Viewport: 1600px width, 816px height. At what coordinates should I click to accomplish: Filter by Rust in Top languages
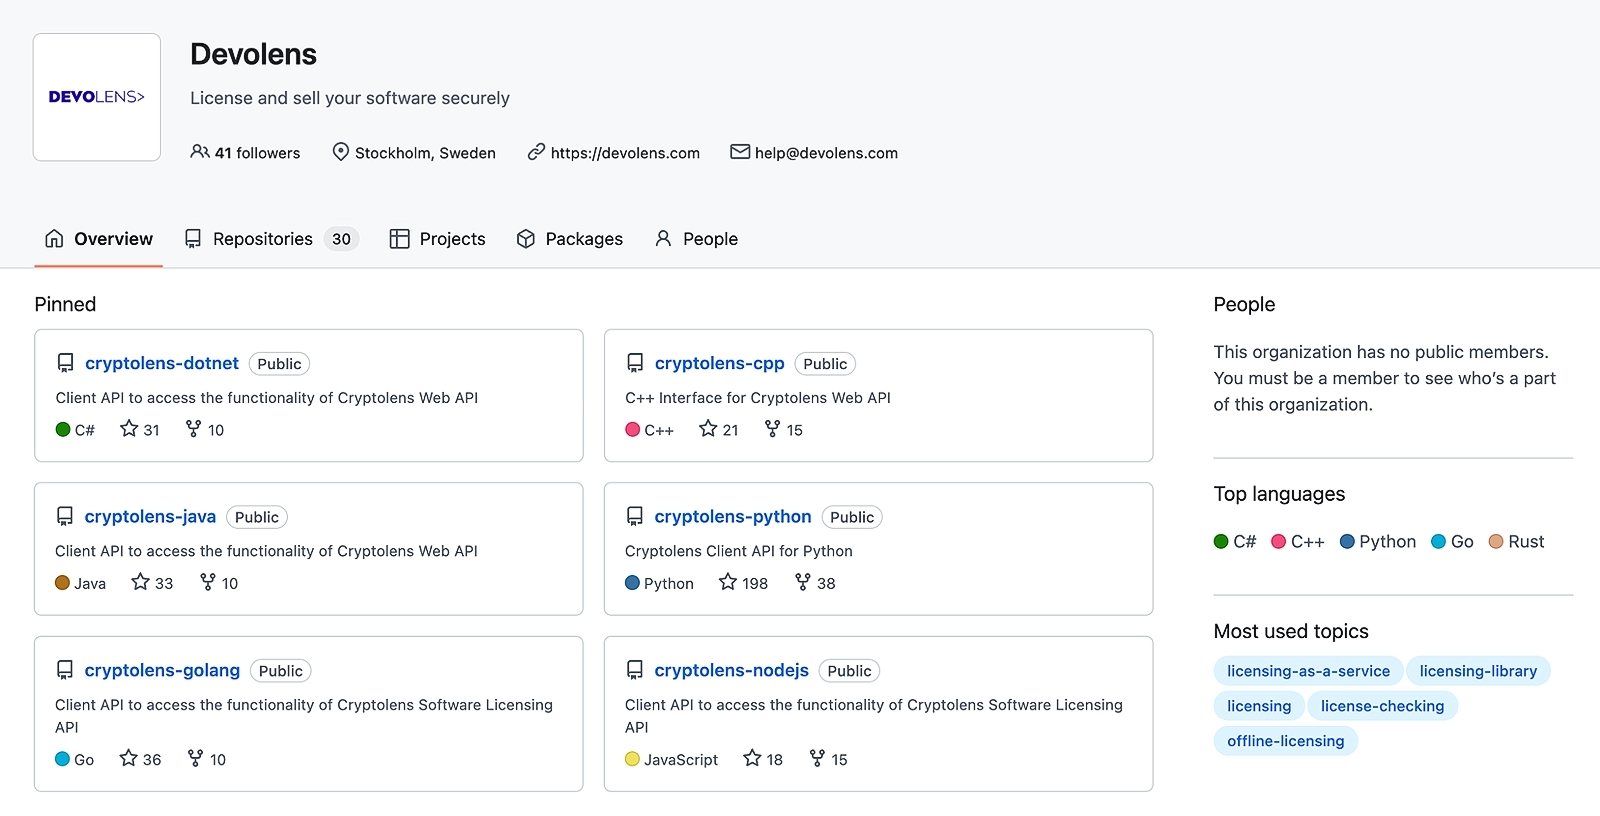(1517, 541)
